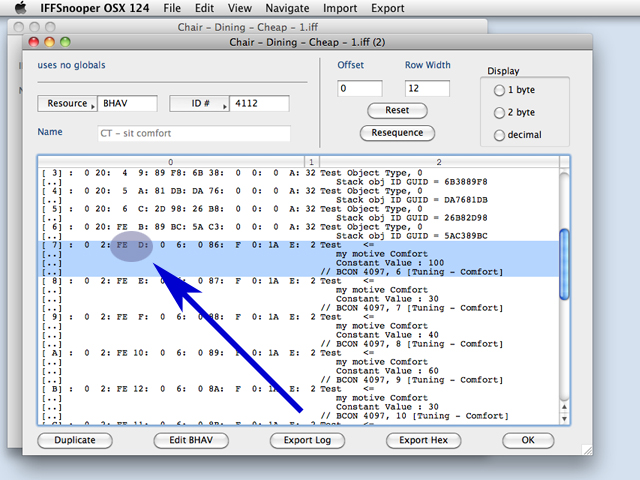
Task: Open the Apple menu
Action: point(18,8)
